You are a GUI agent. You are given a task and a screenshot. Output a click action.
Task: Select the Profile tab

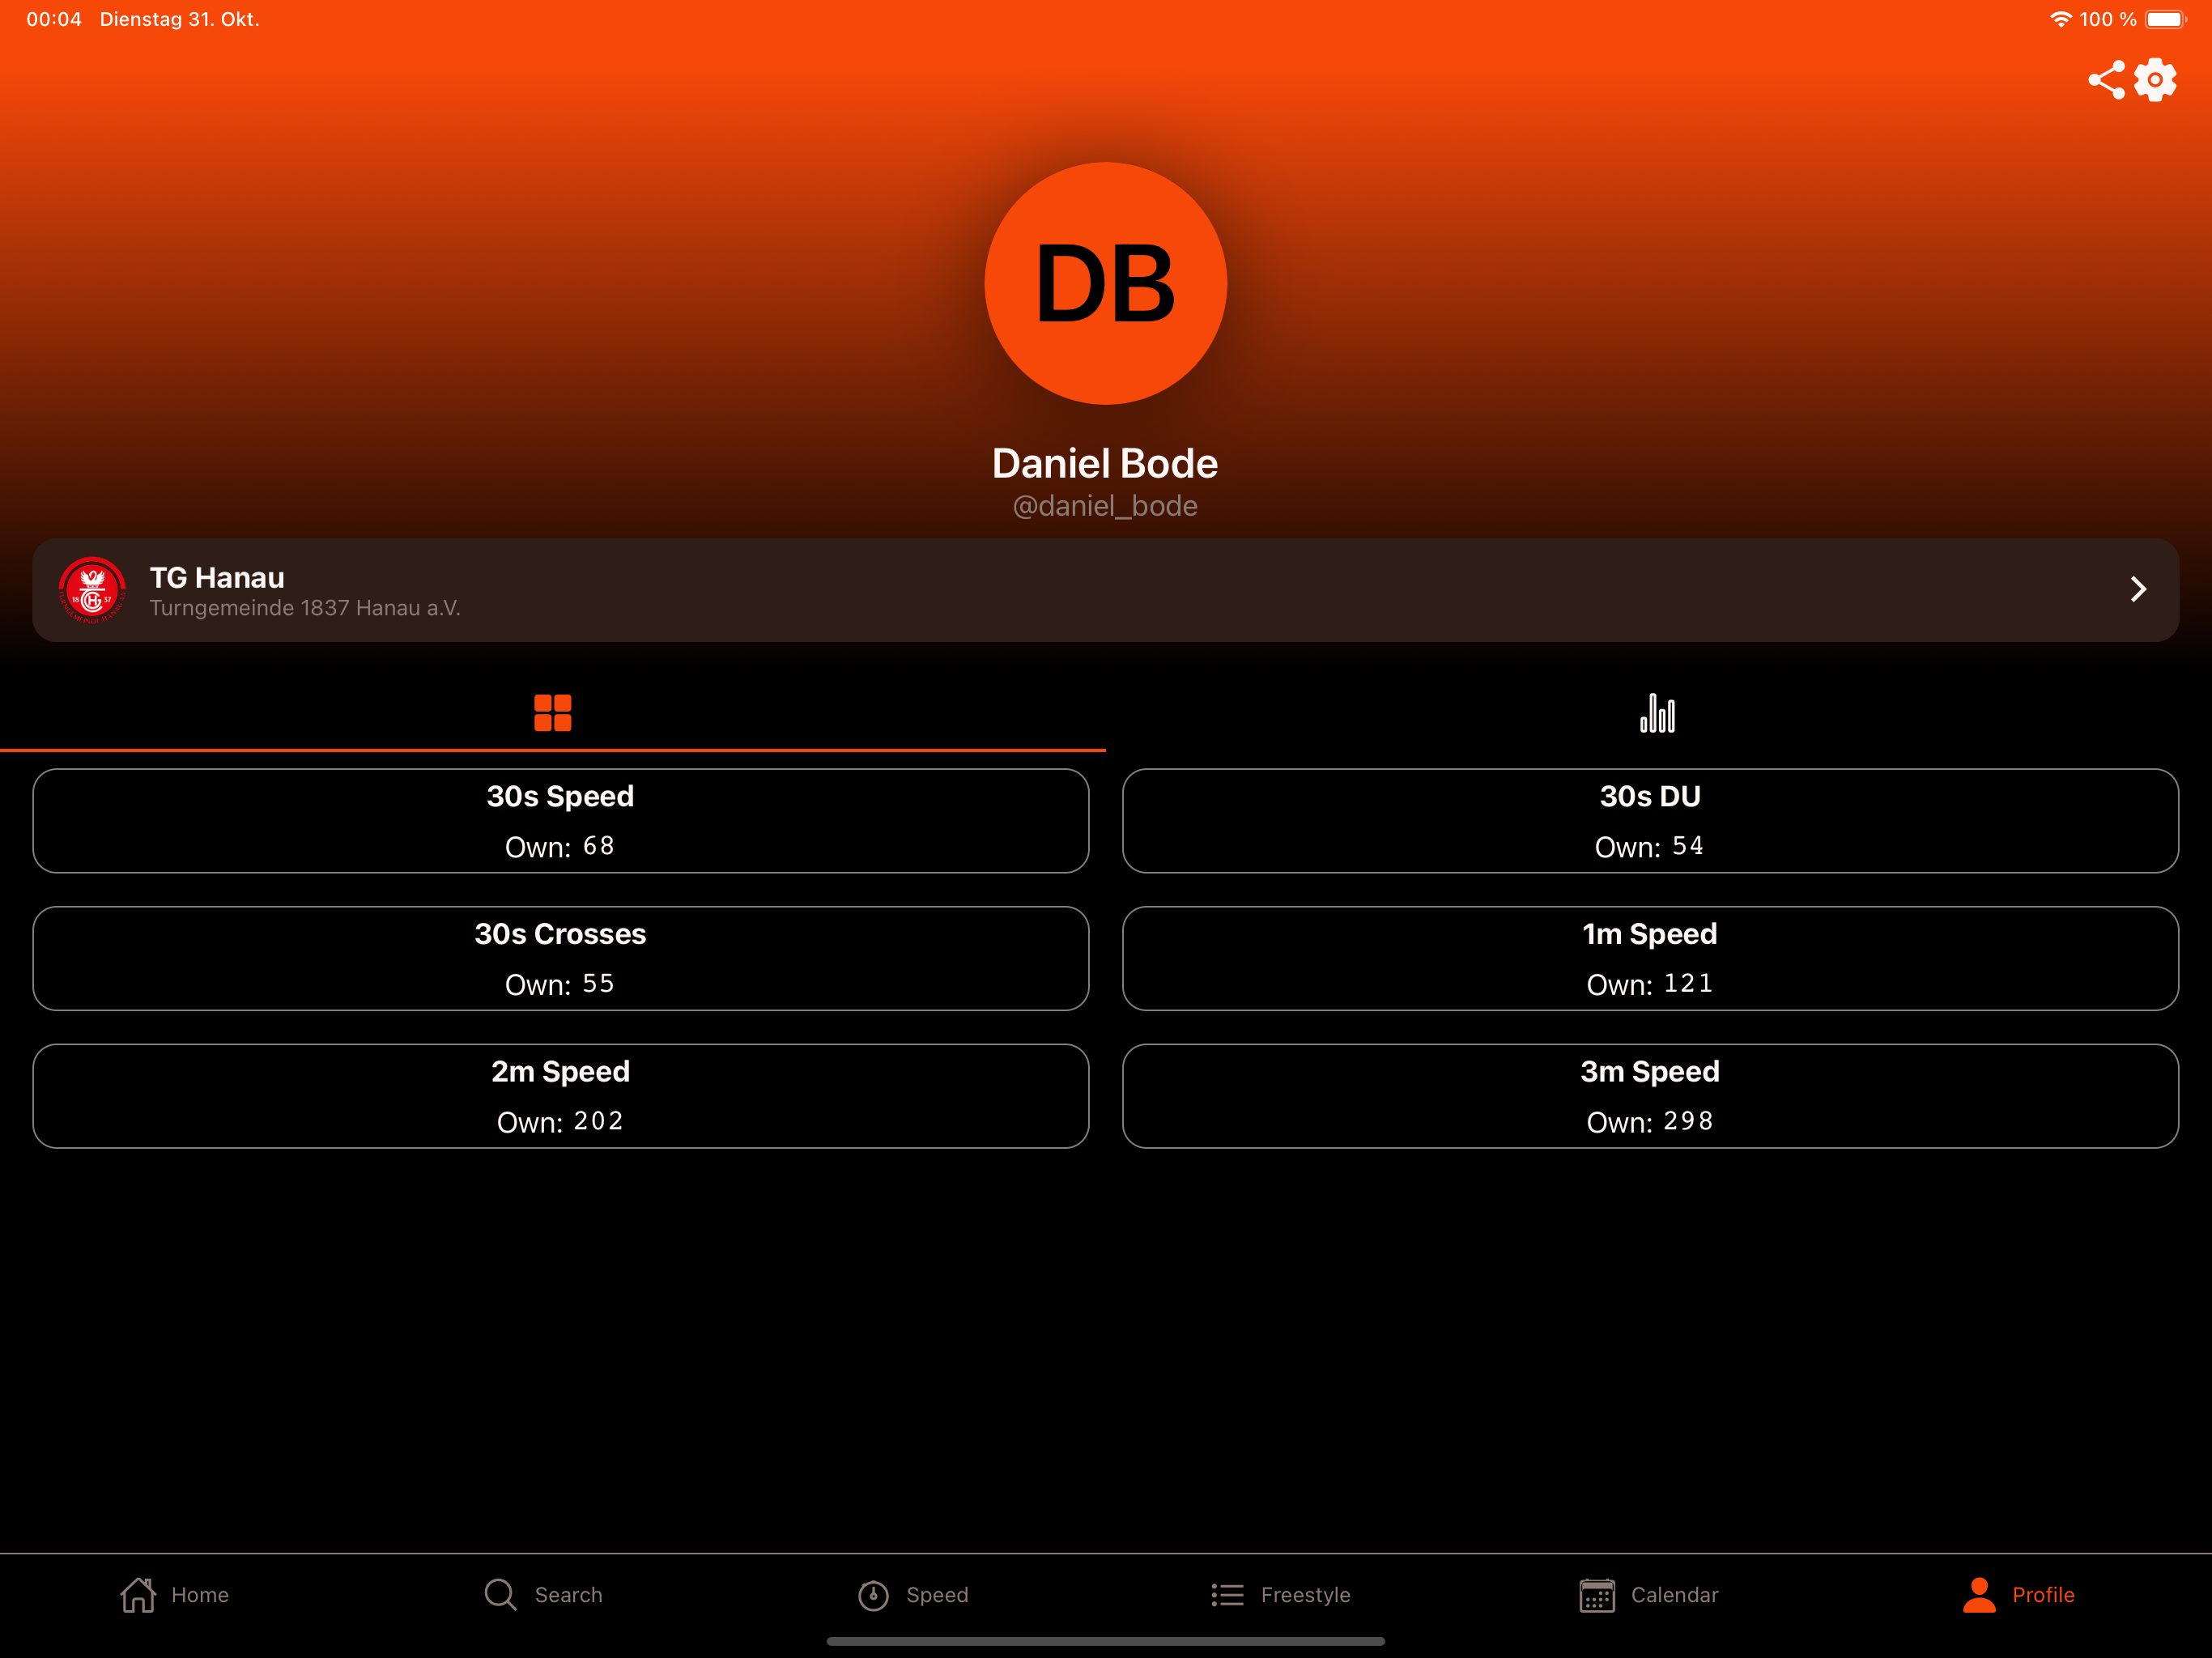click(x=2018, y=1595)
